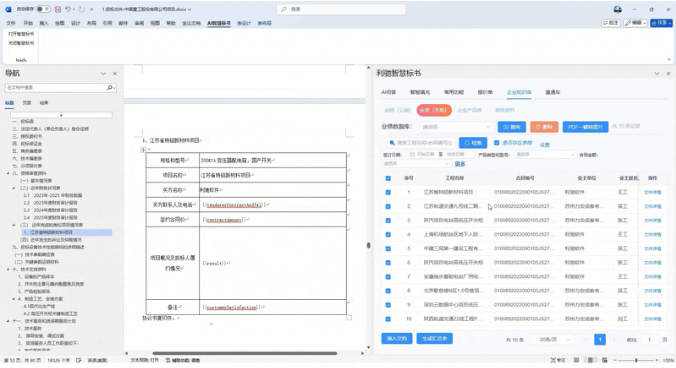The width and height of the screenshot is (676, 368).
Task: Close the 利驰智慧标书 pane
Action: click(668, 74)
